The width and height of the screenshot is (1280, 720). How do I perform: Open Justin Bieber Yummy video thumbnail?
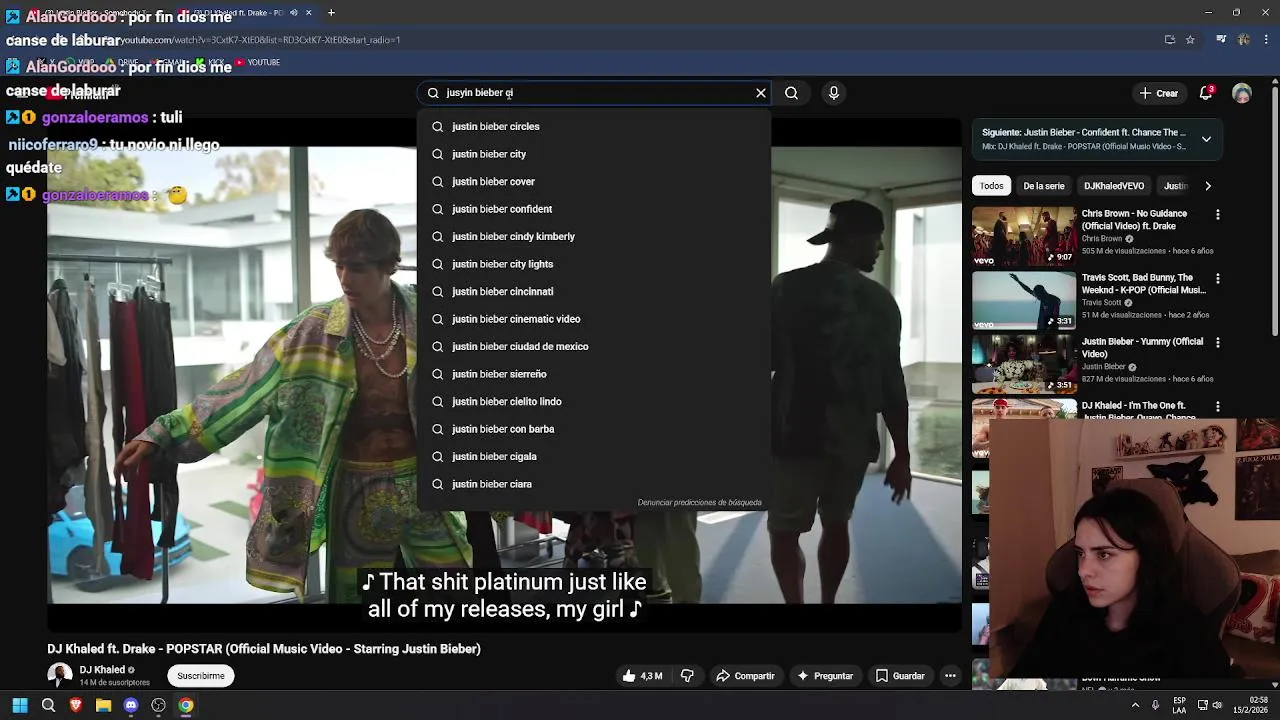[1024, 365]
